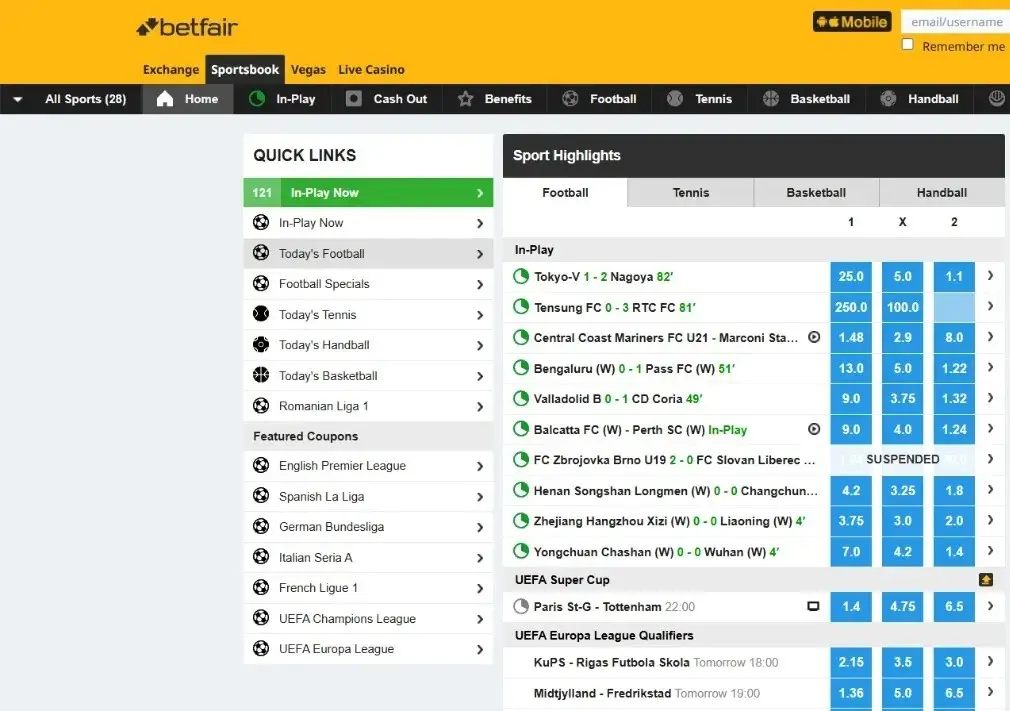Viewport: 1010px width, 711px height.
Task: Open the Vegas tab
Action: coord(308,70)
